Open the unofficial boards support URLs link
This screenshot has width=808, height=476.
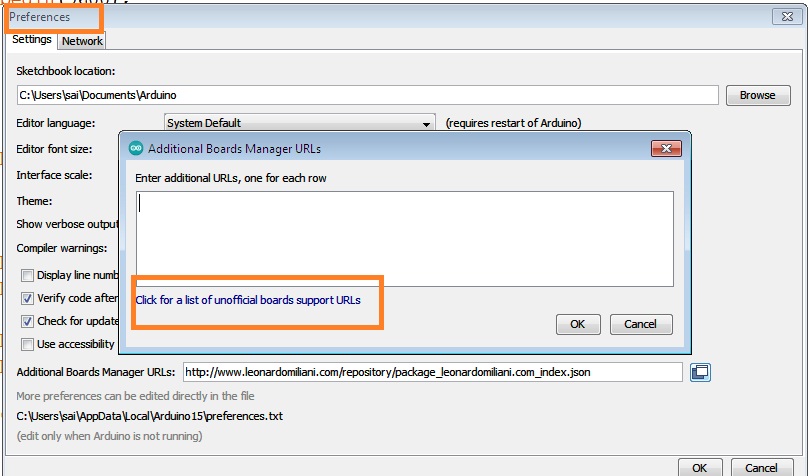click(248, 300)
